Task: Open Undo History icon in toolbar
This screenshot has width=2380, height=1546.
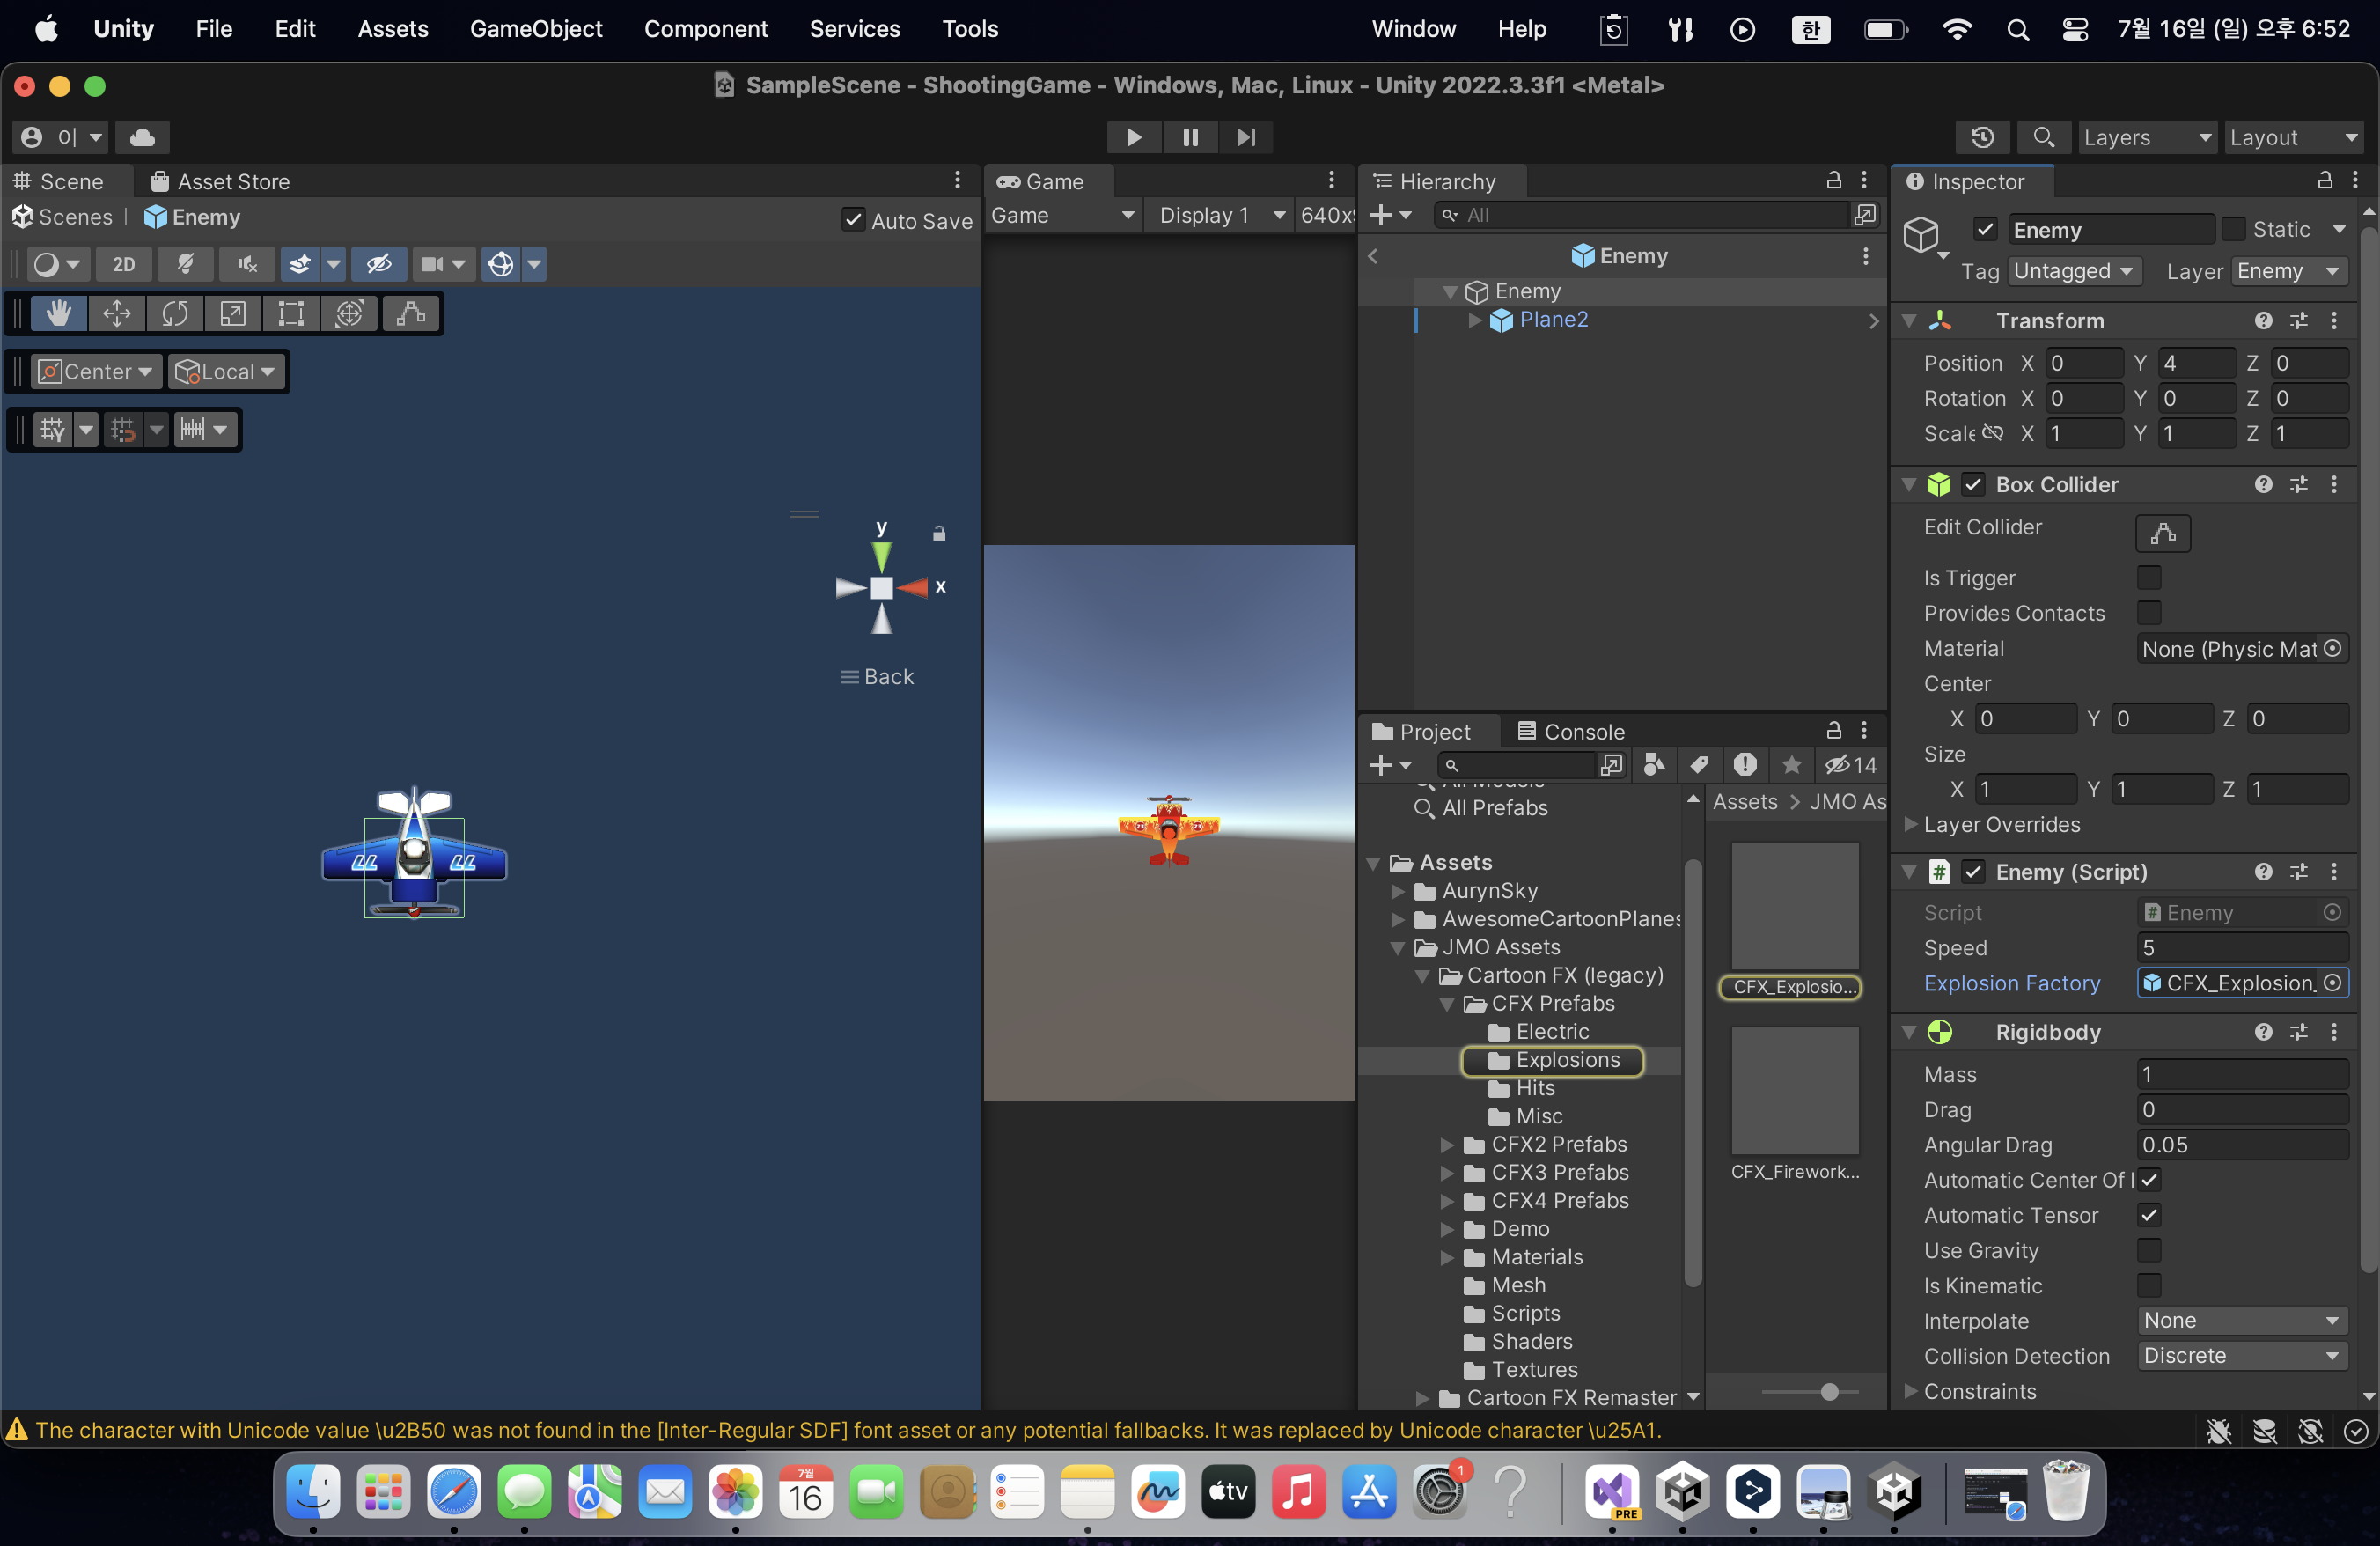Action: point(1982,137)
